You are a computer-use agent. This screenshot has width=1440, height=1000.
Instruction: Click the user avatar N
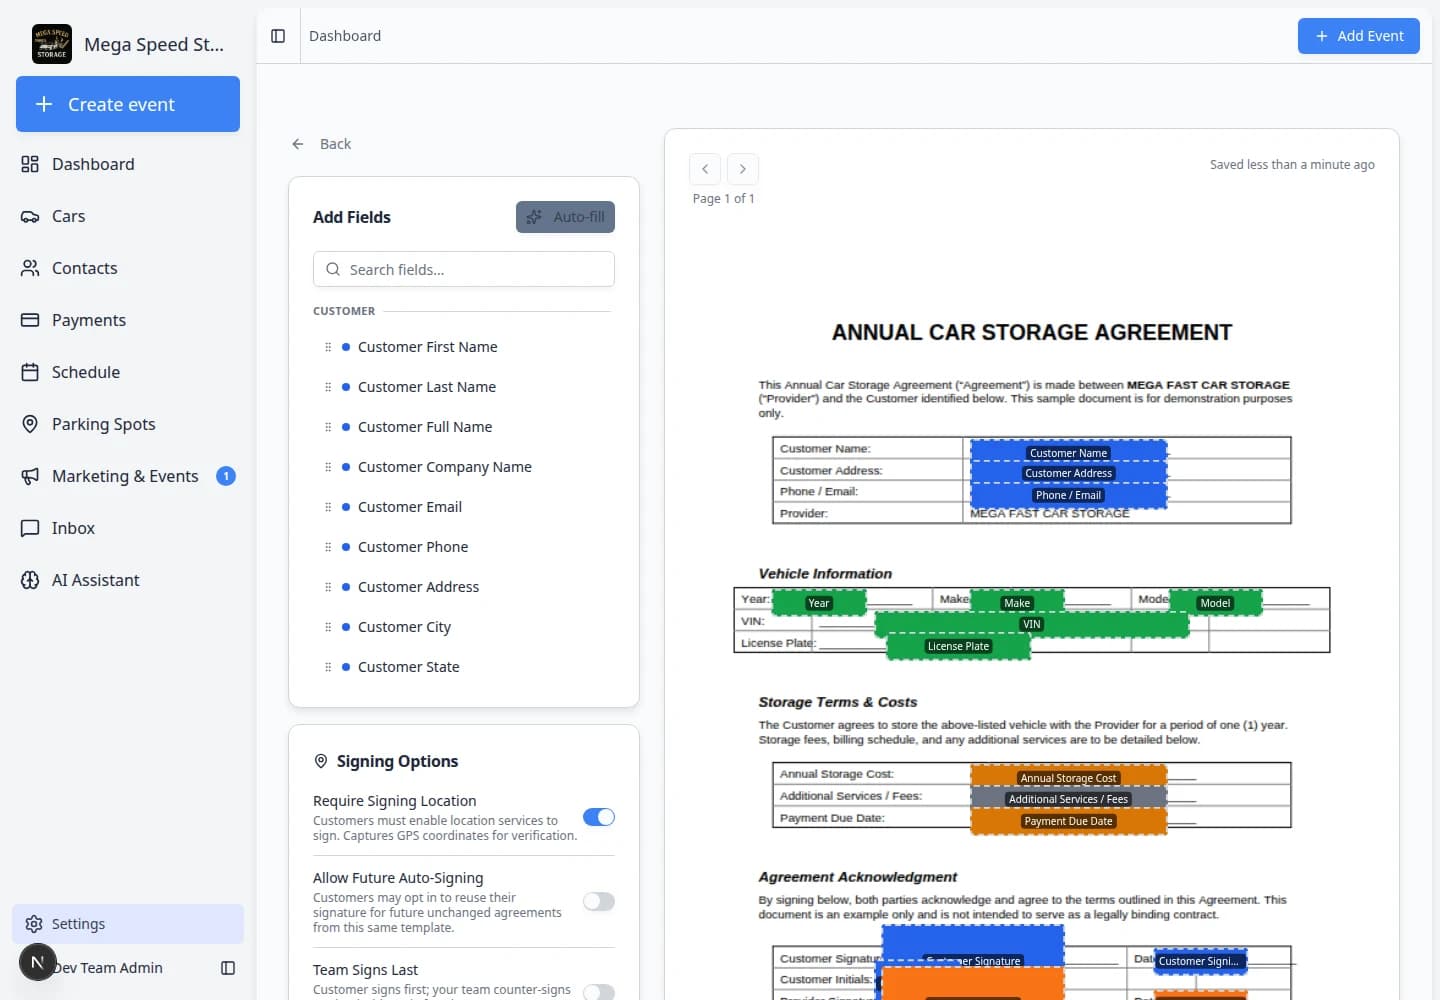click(38, 963)
